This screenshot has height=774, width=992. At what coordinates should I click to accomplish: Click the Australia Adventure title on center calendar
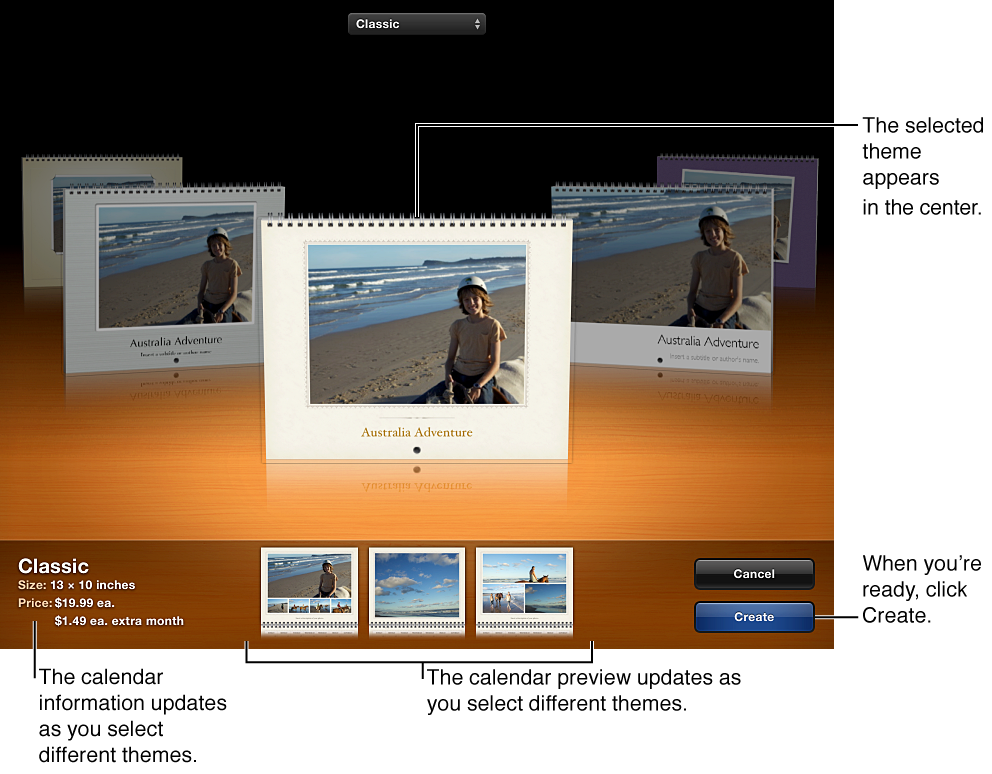coord(416,432)
